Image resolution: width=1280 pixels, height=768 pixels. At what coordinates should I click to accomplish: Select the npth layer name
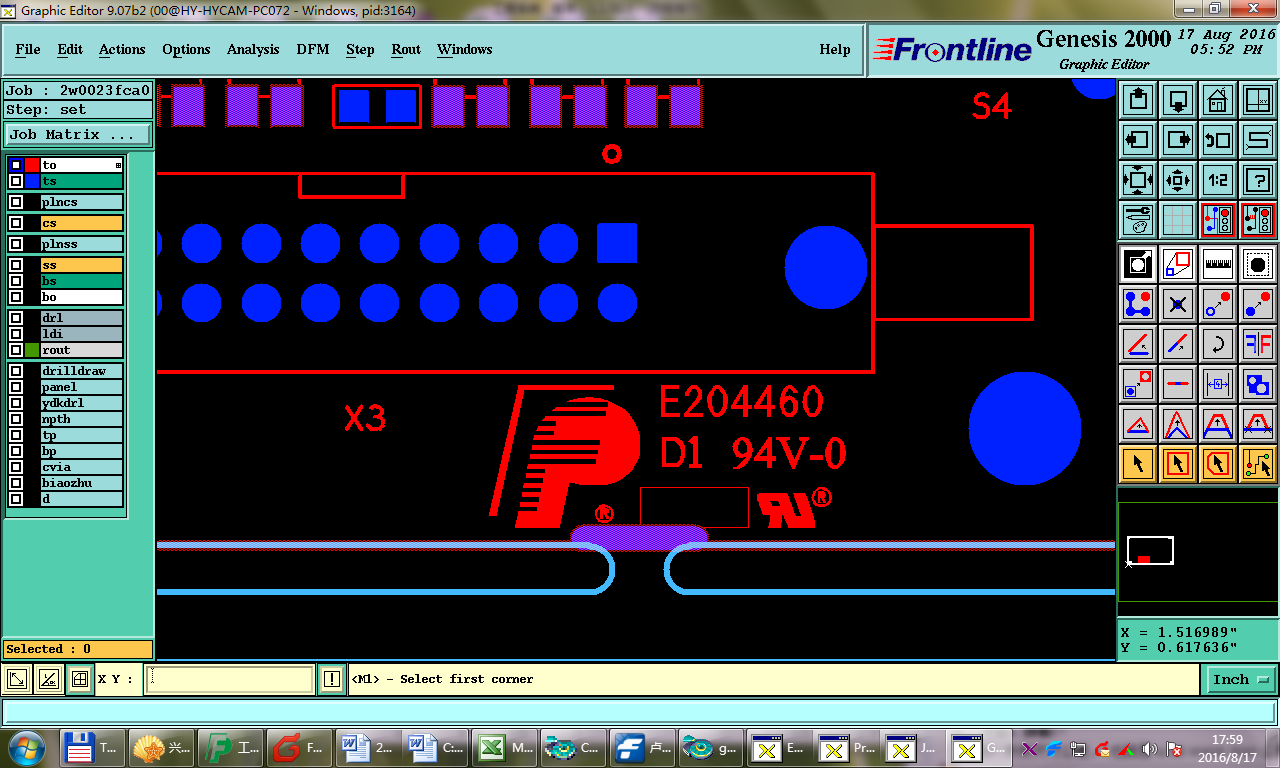click(81, 419)
